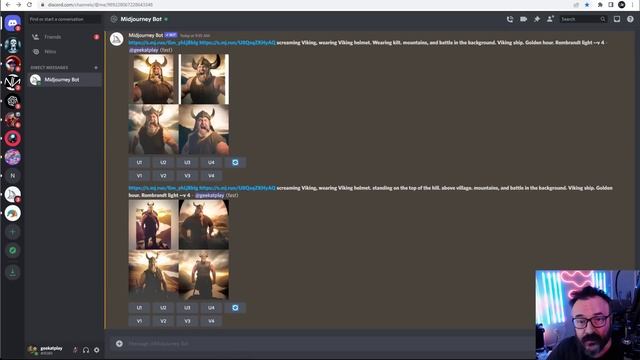Click the browser address bar URL

(x=100, y=4)
